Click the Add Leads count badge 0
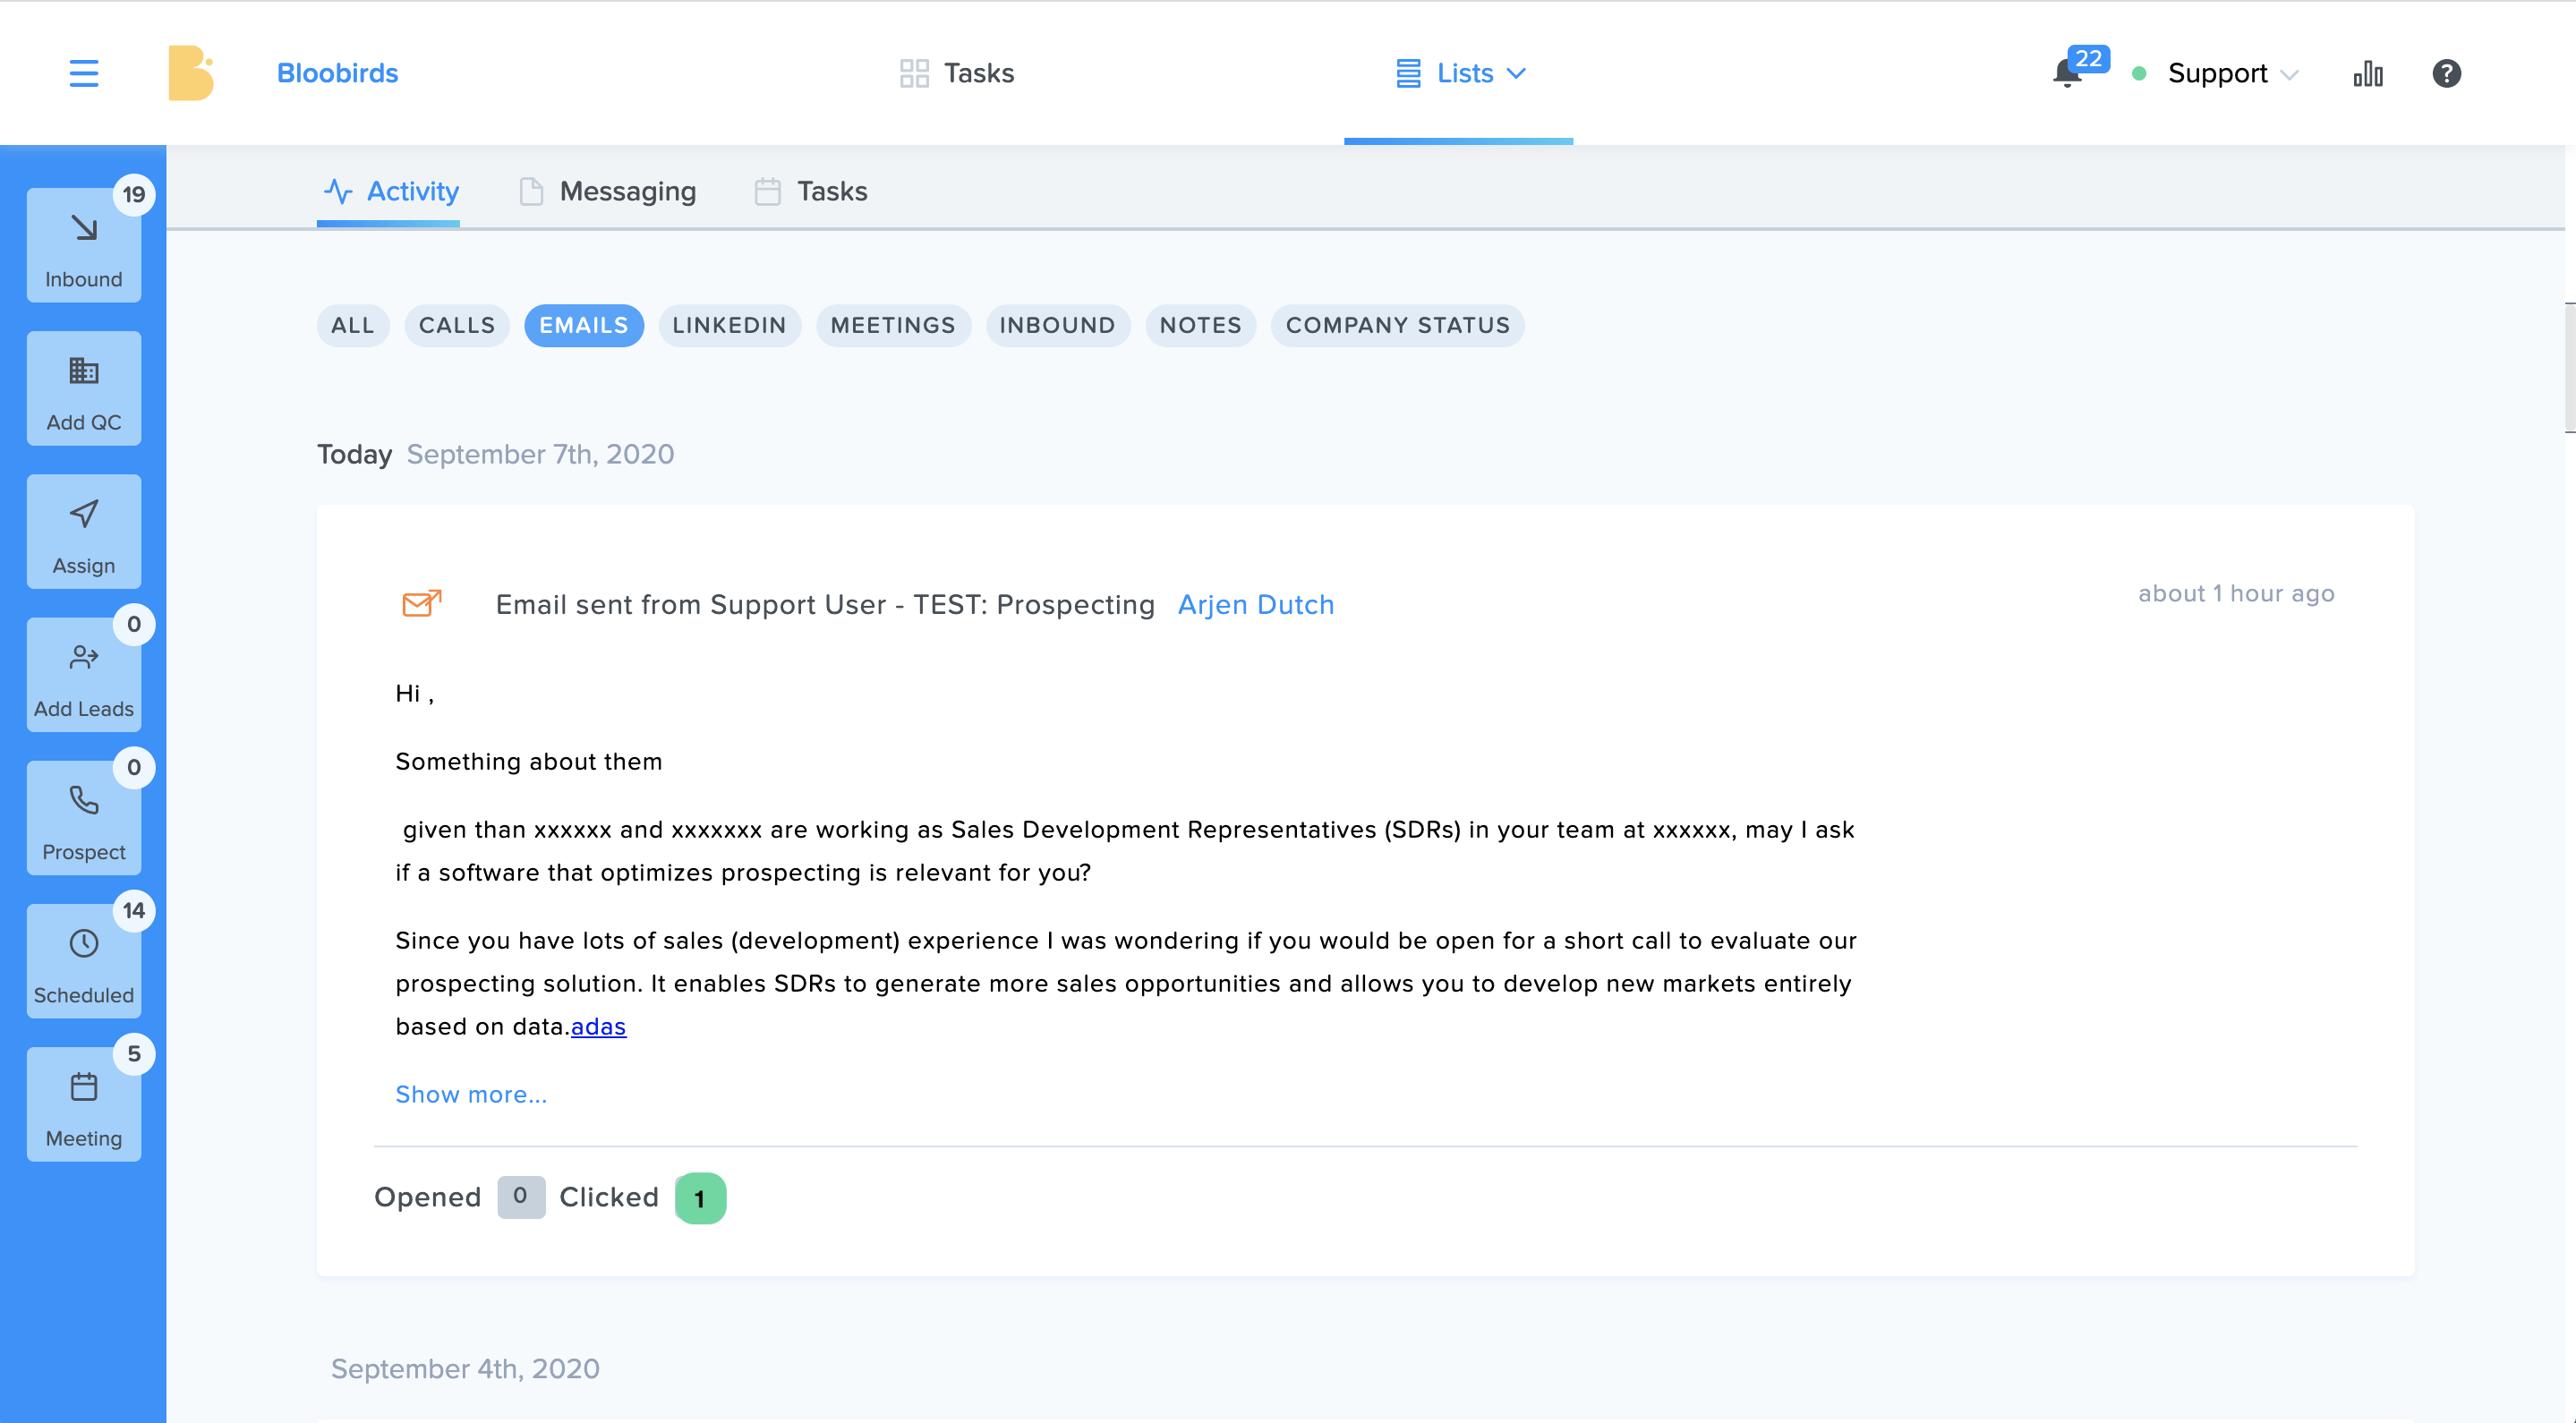The width and height of the screenshot is (2576, 1423). pos(134,624)
